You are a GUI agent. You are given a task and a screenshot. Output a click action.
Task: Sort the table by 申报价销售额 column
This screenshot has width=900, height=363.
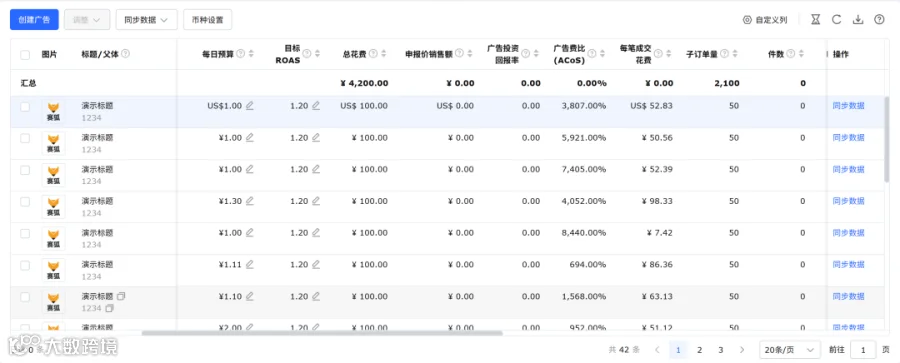(x=470, y=54)
